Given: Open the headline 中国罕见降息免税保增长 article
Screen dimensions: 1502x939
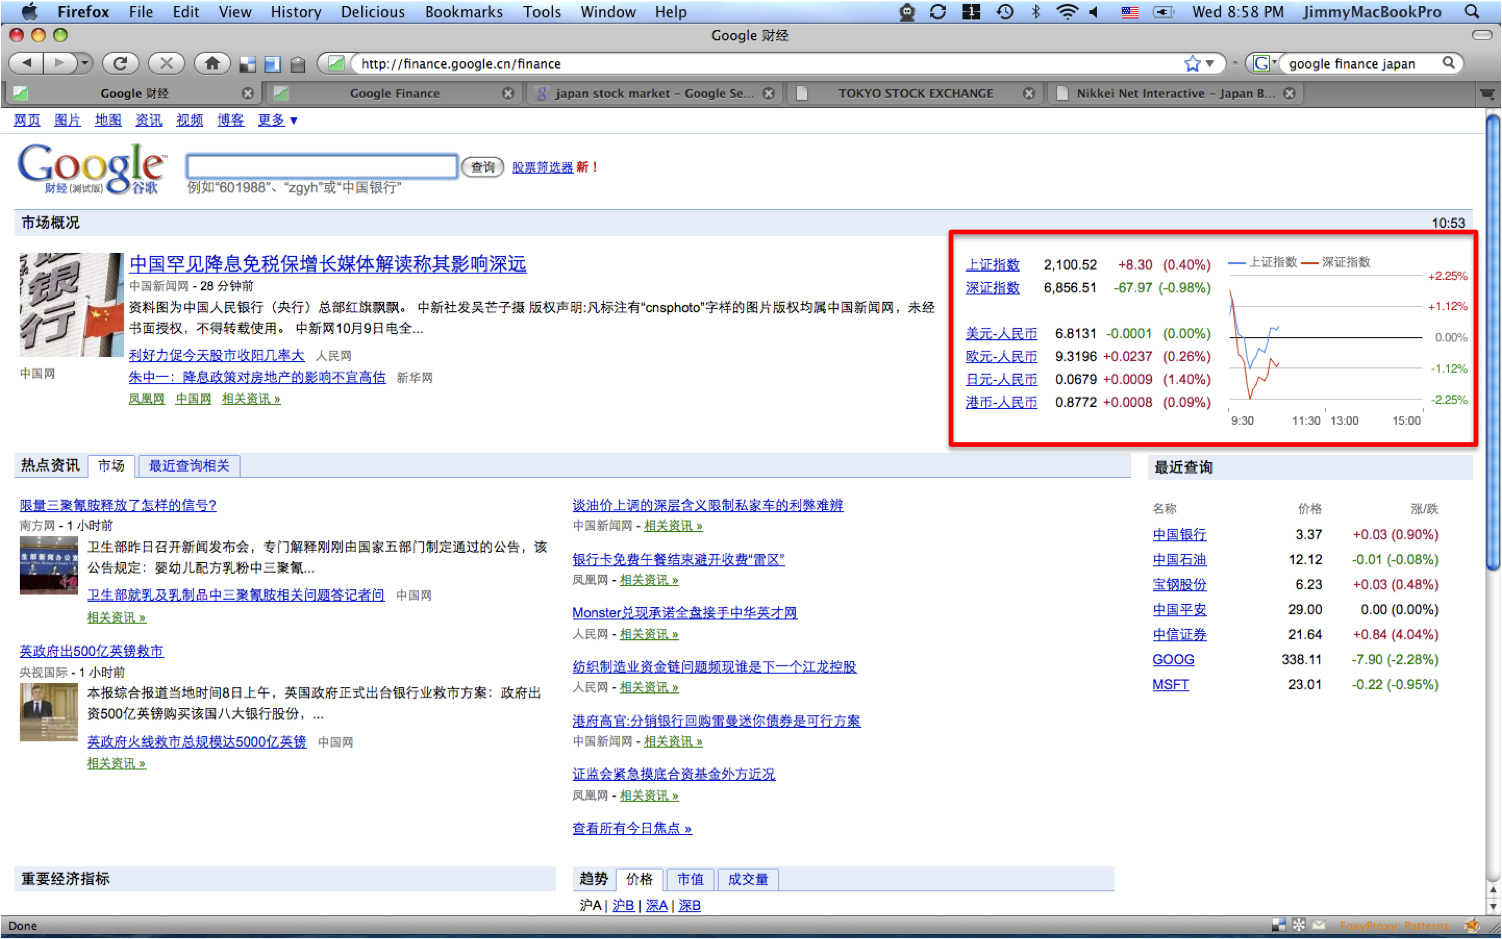Looking at the screenshot, I should coord(328,264).
